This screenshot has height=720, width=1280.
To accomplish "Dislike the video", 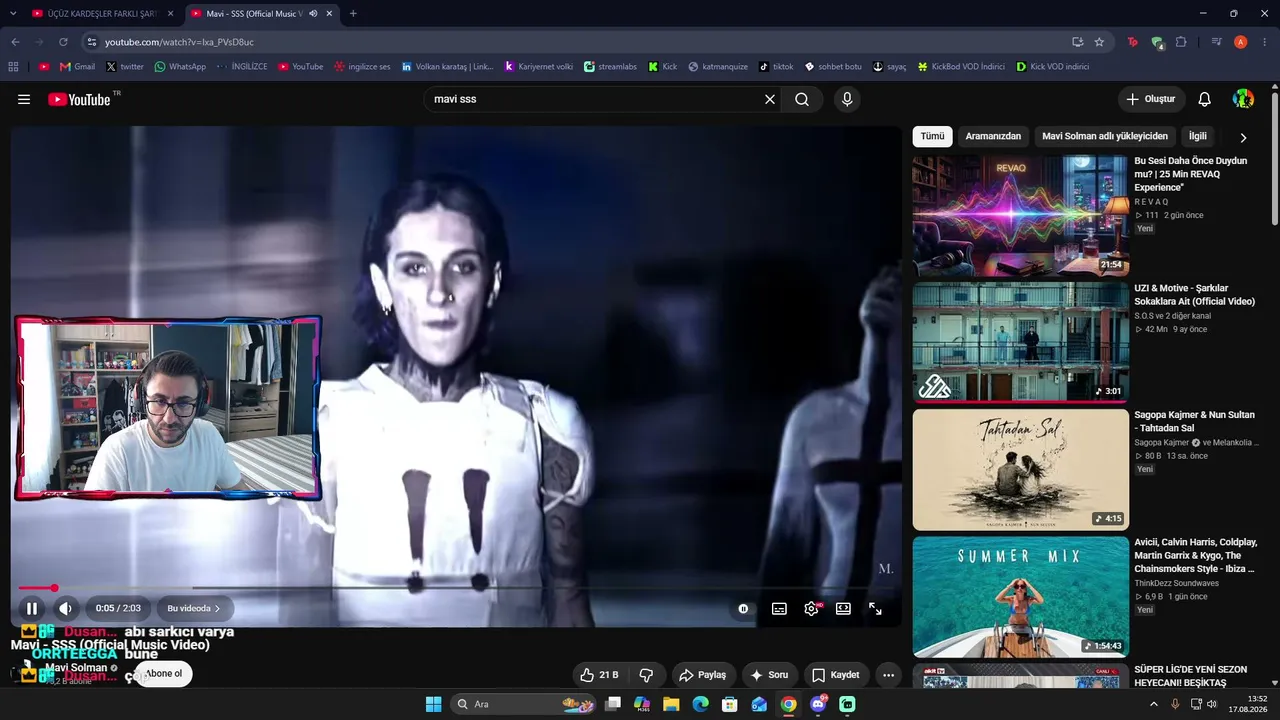I will pos(646,675).
